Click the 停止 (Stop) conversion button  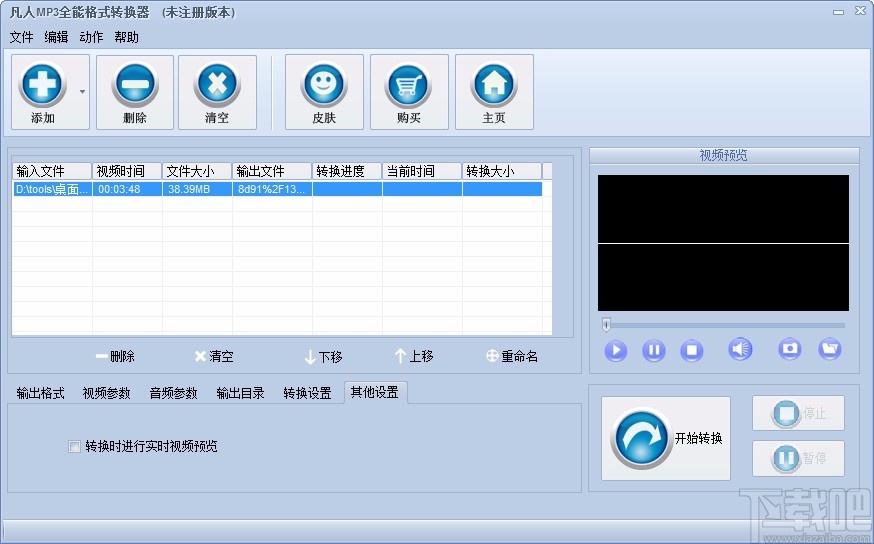(798, 413)
